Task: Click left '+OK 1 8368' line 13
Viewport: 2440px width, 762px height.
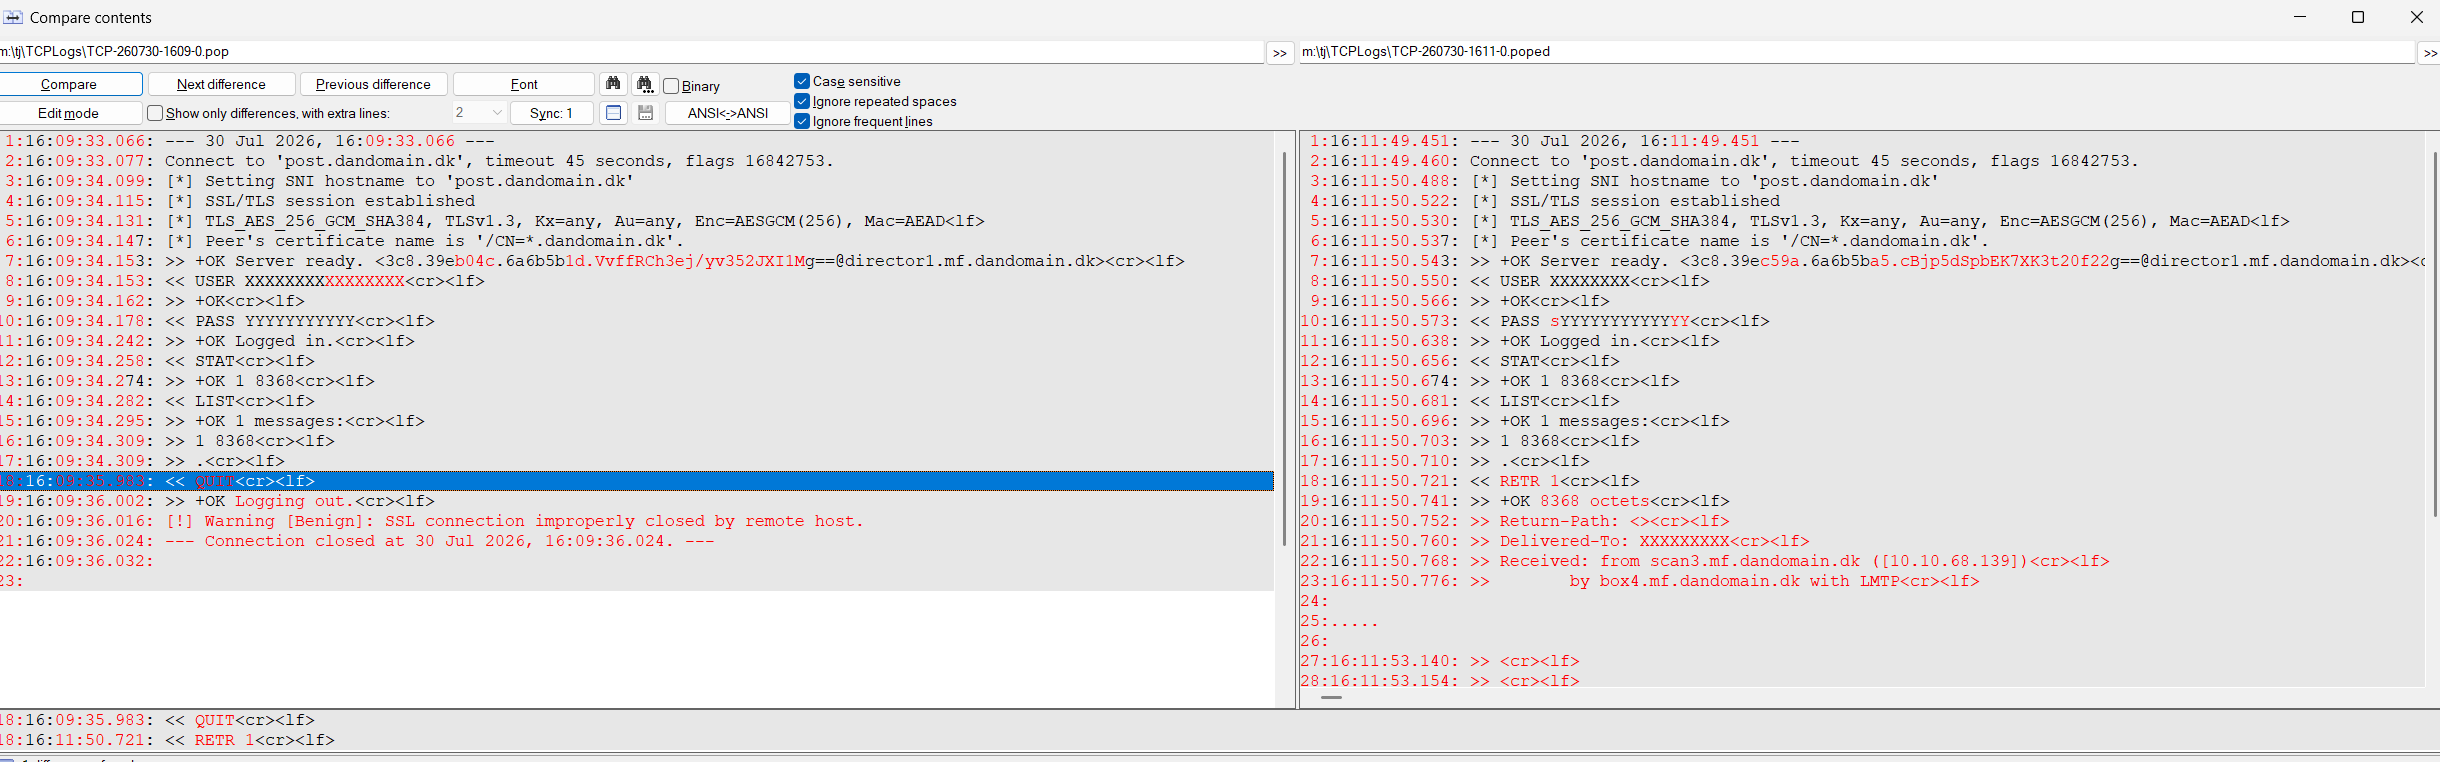Action: point(637,381)
